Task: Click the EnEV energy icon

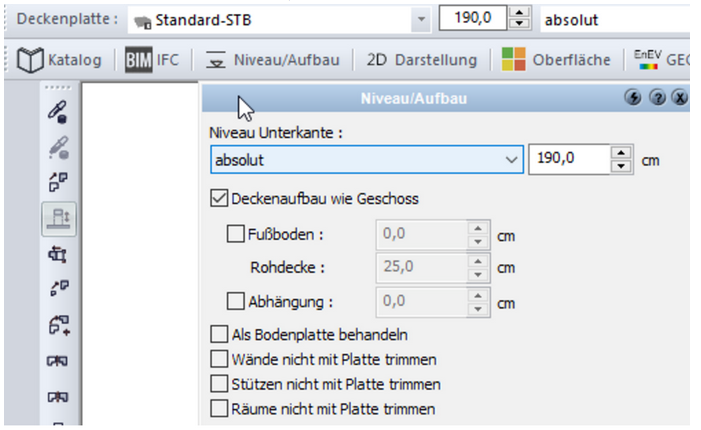Action: (x=647, y=60)
